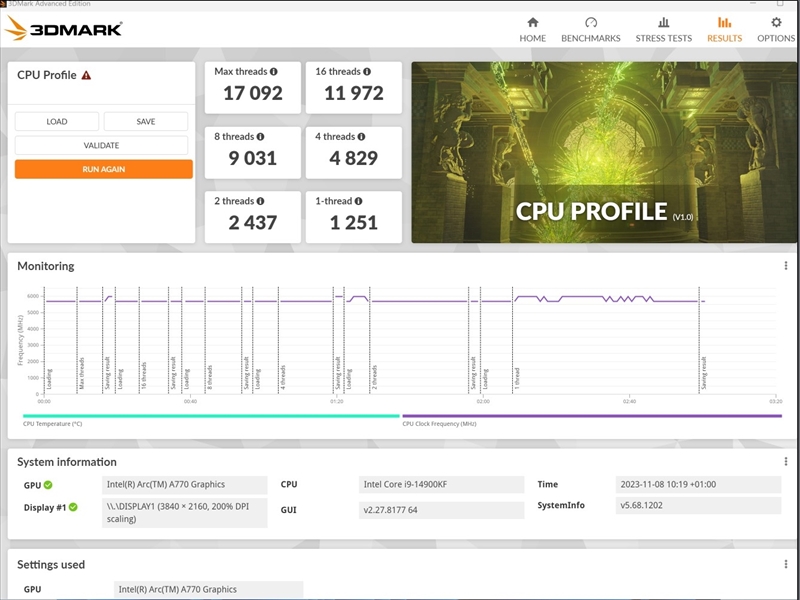Click the Intel Core i9-14900KF CPU value
800x600 pixels.
pyautogui.click(x=441, y=484)
